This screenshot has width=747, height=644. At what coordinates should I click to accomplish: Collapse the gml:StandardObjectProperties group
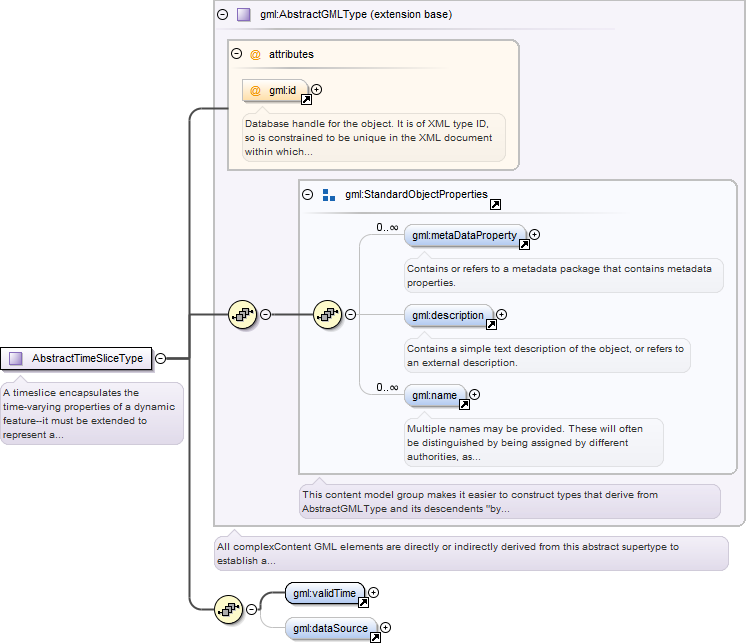coord(308,194)
